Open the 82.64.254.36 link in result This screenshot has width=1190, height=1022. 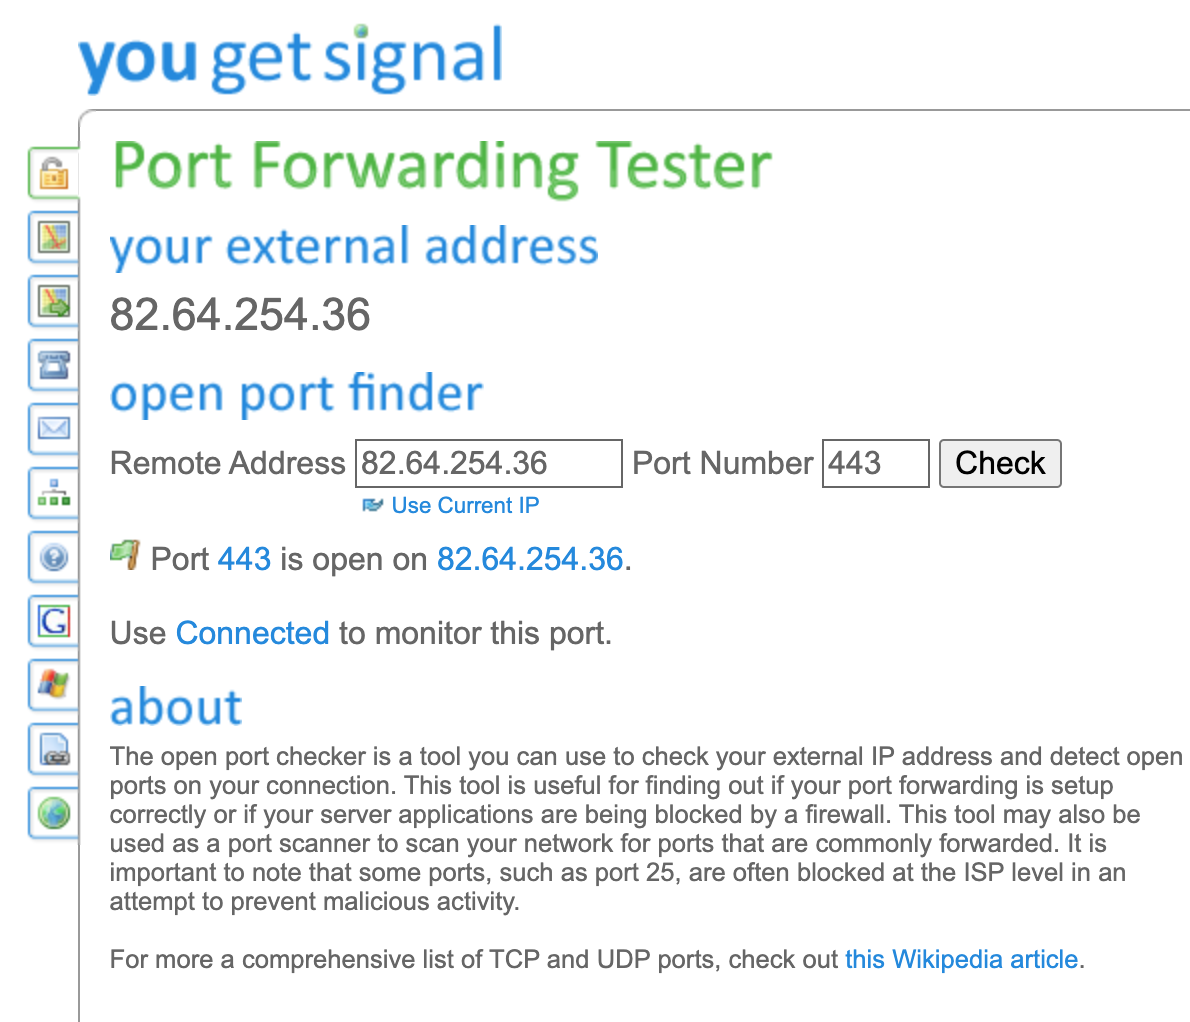point(530,559)
